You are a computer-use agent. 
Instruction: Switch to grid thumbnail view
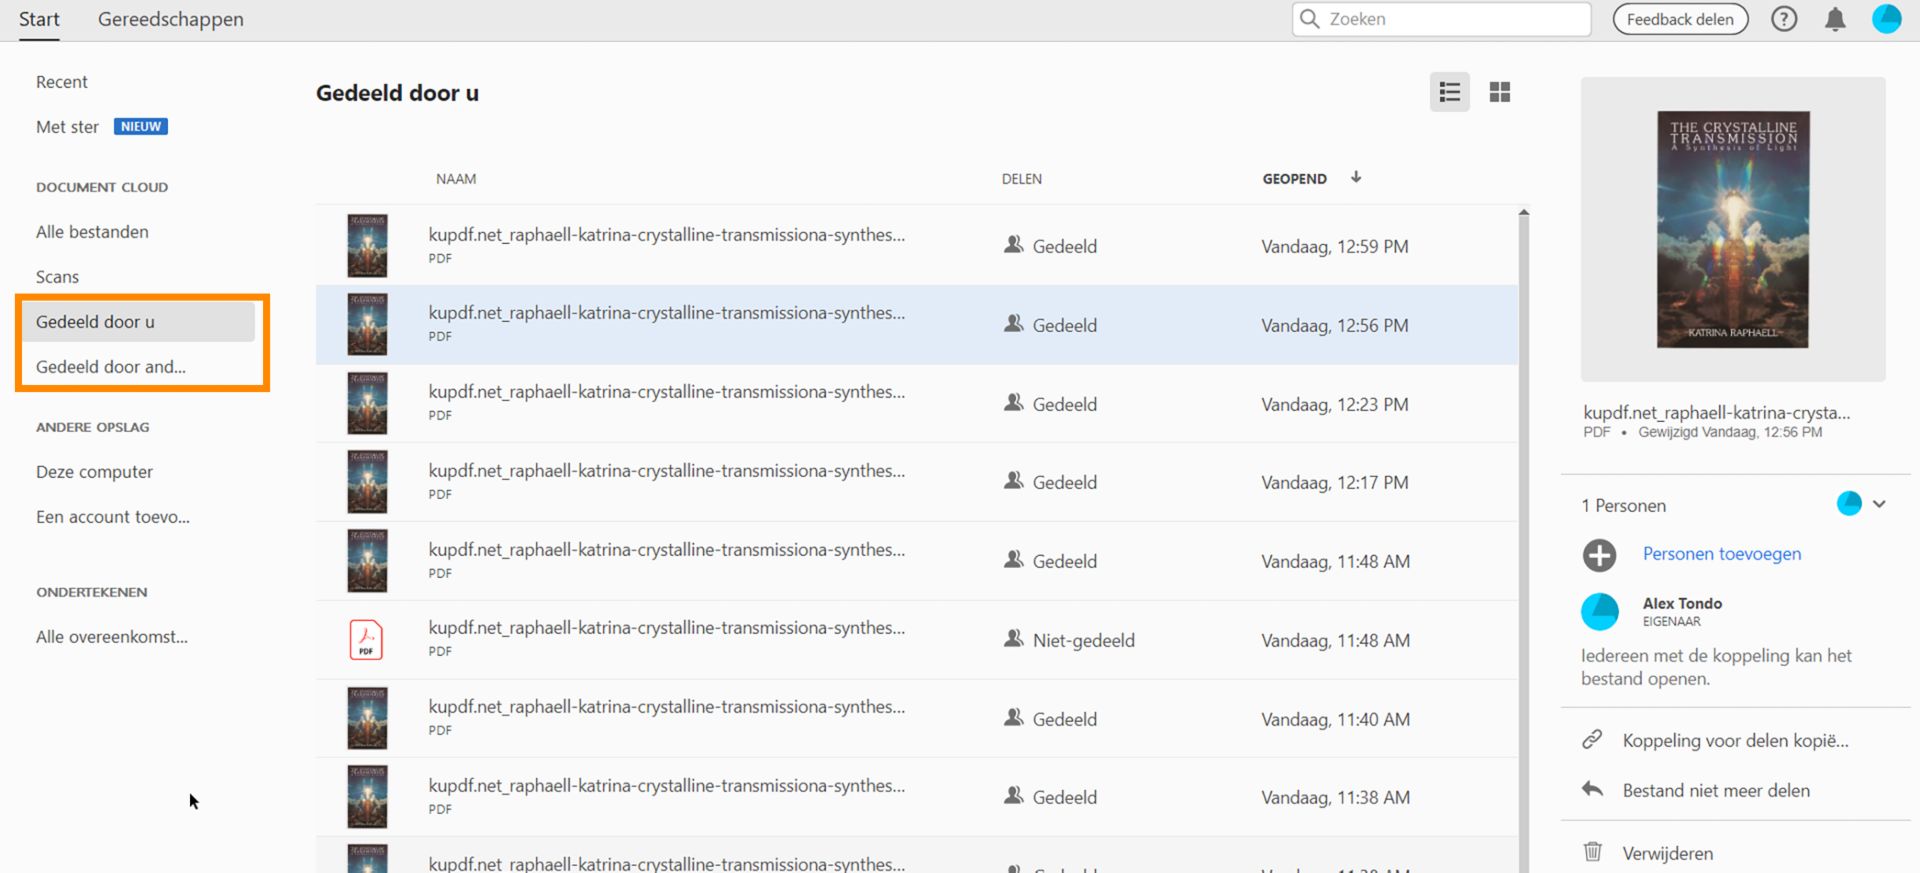click(1499, 93)
